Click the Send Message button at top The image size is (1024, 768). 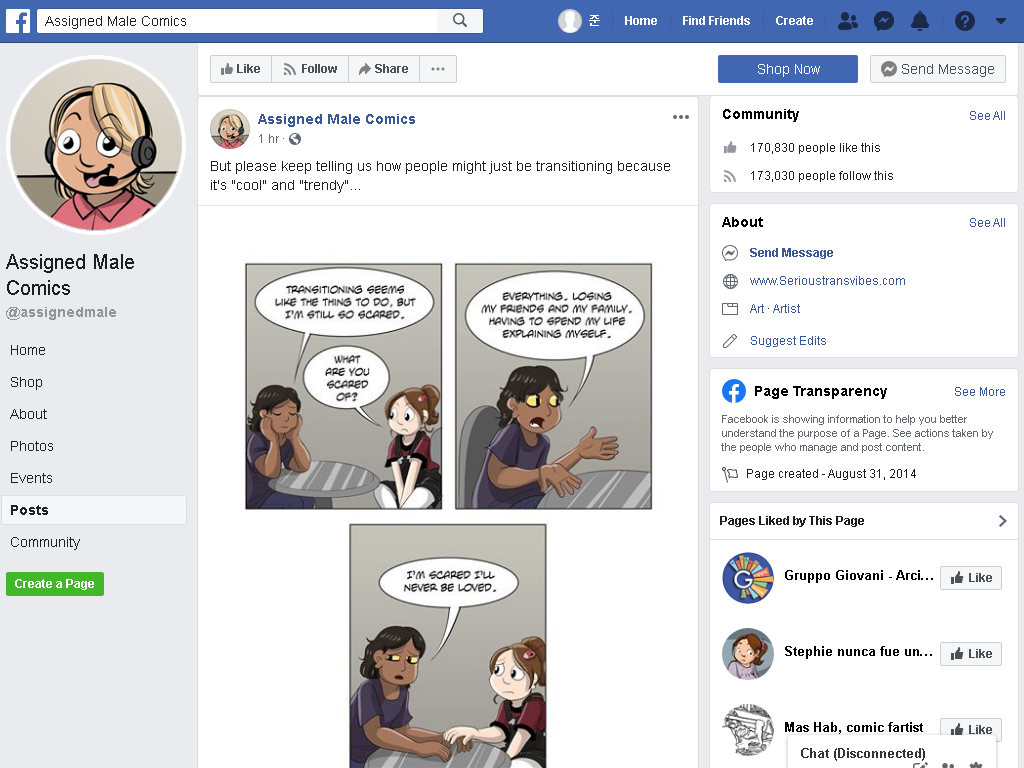938,69
